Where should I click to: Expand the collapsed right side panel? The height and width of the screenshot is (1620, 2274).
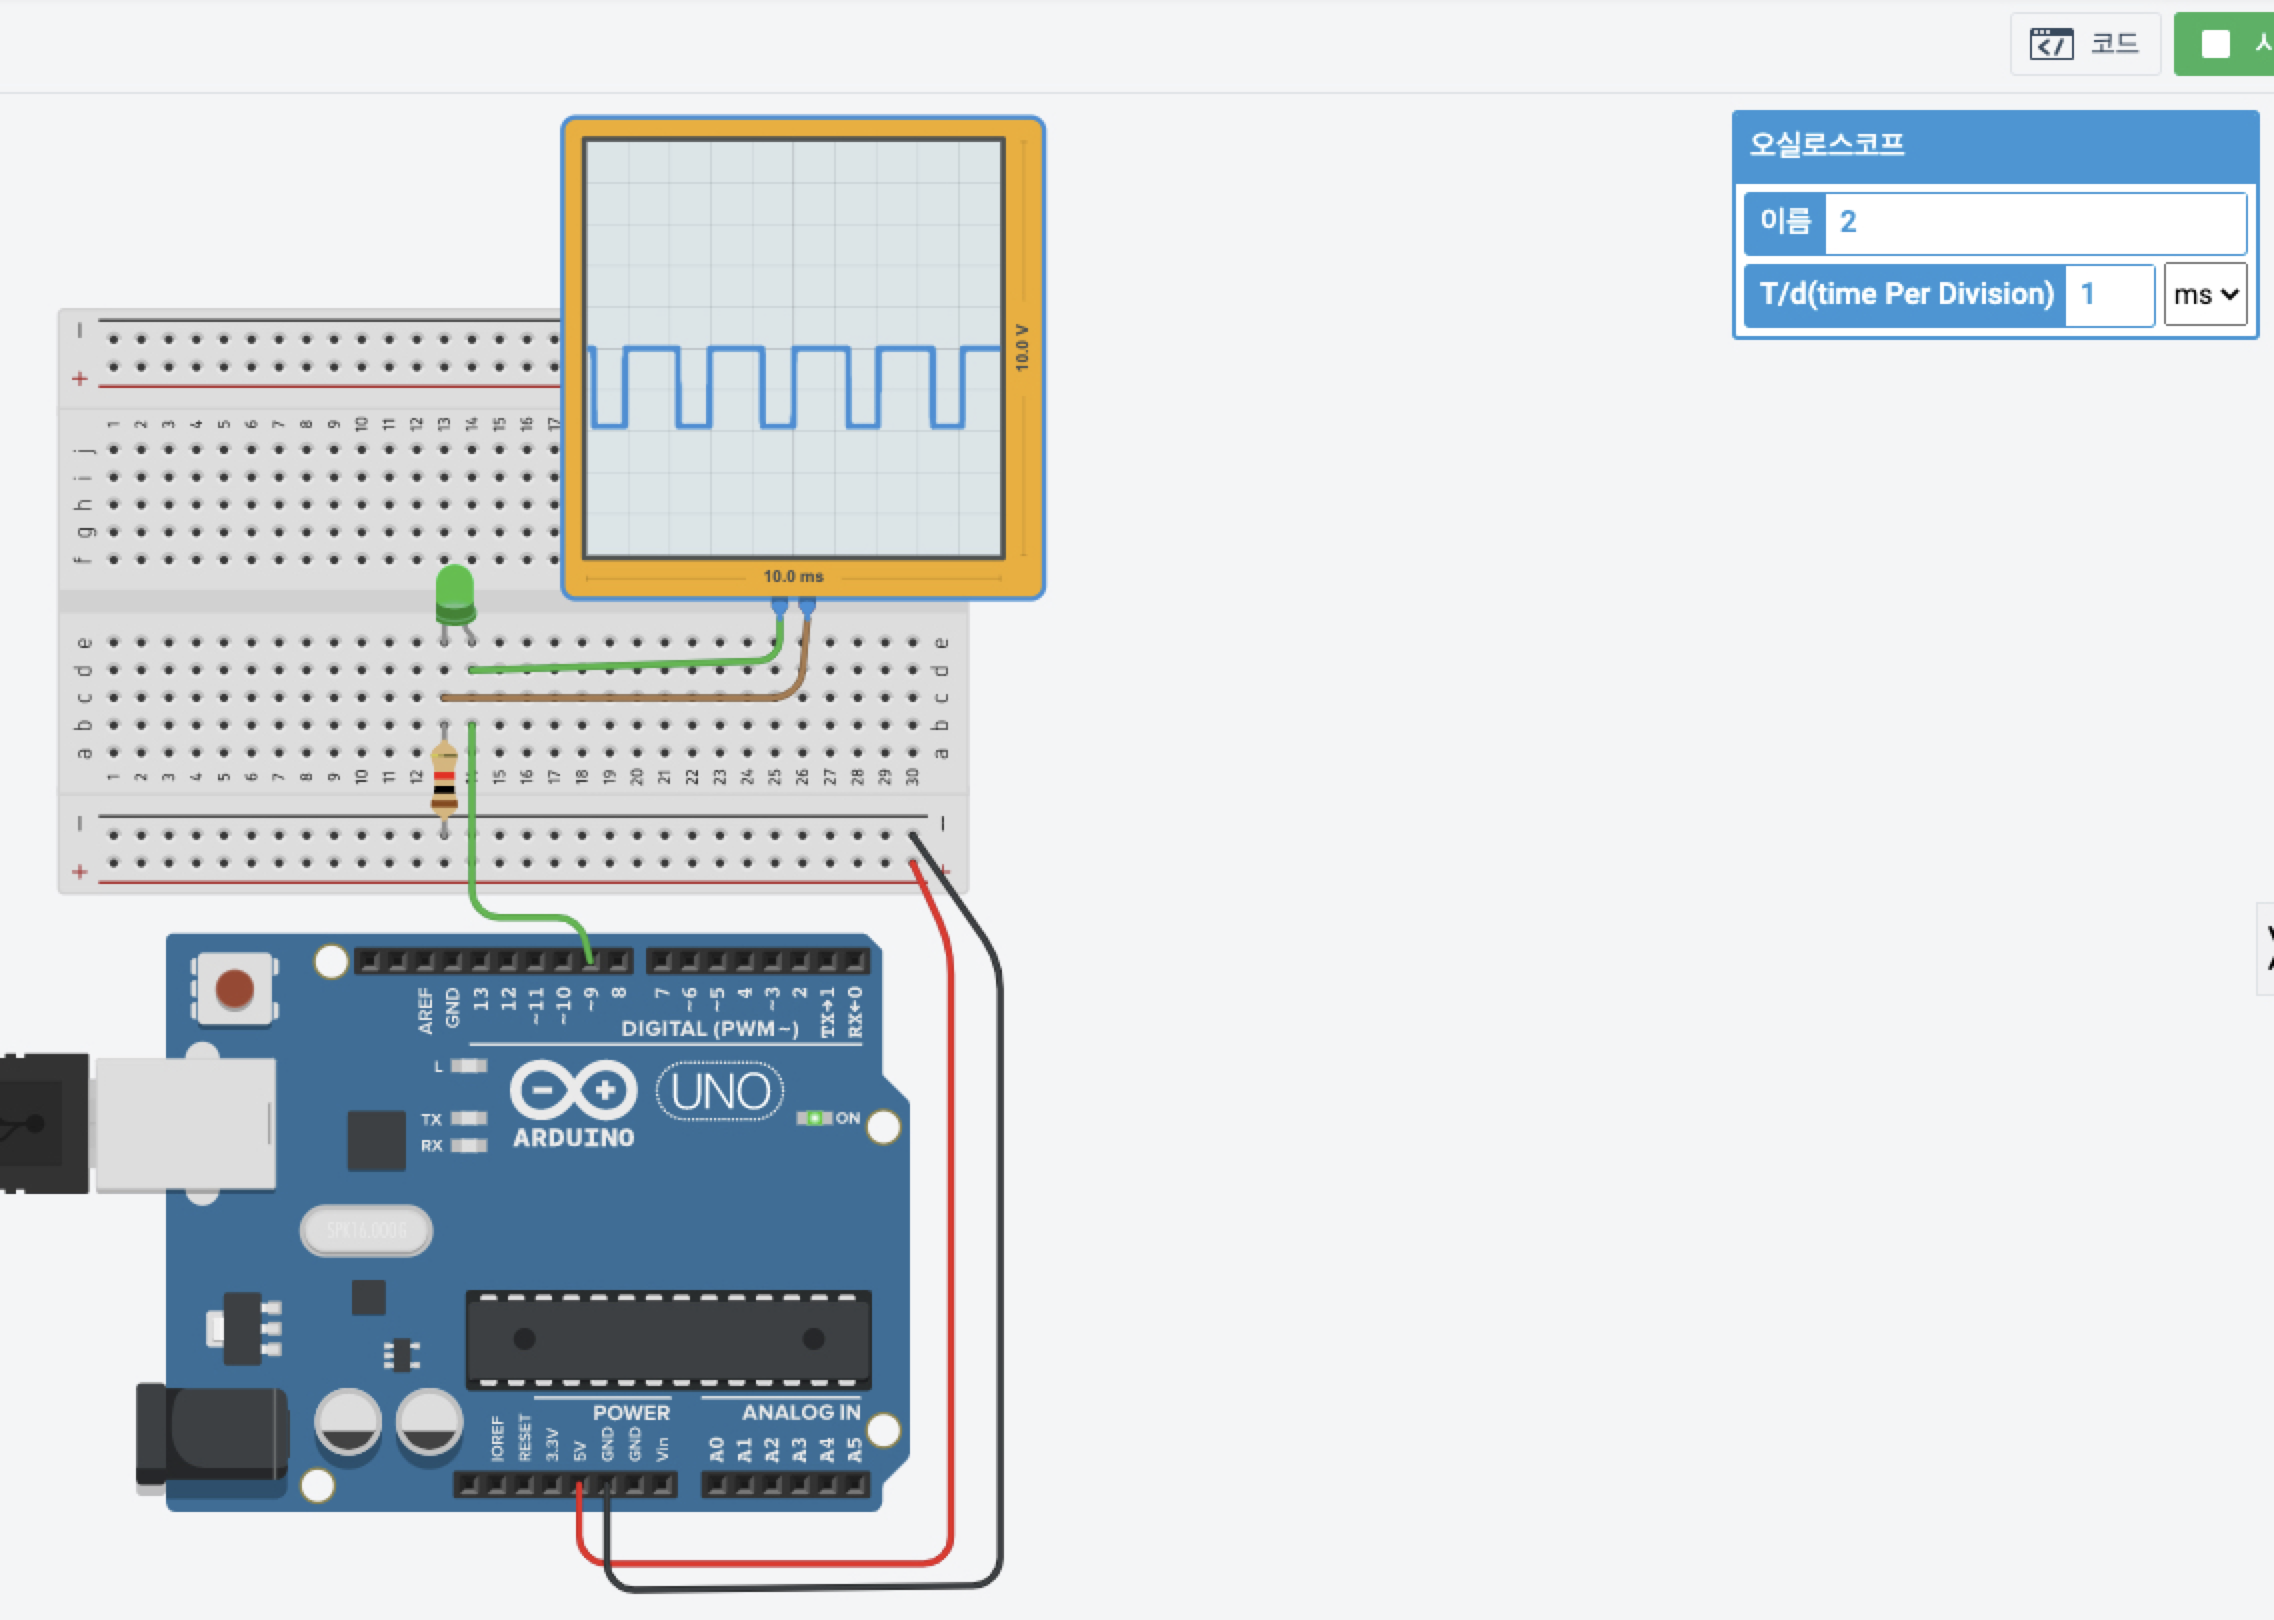tap(2266, 948)
